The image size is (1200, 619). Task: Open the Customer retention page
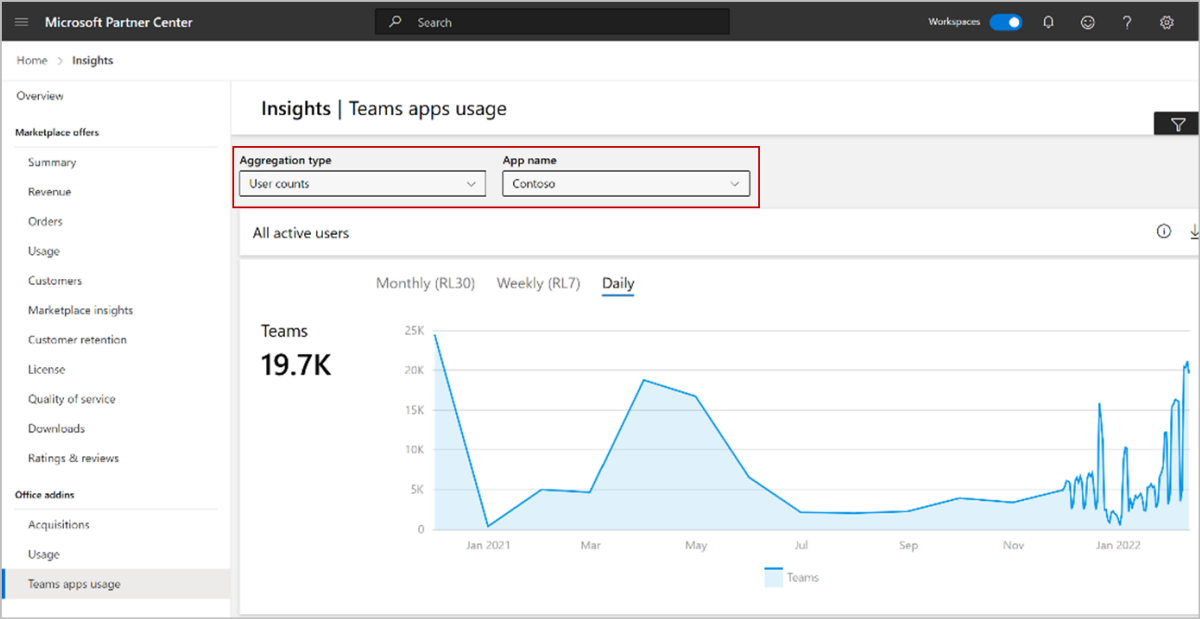(77, 340)
